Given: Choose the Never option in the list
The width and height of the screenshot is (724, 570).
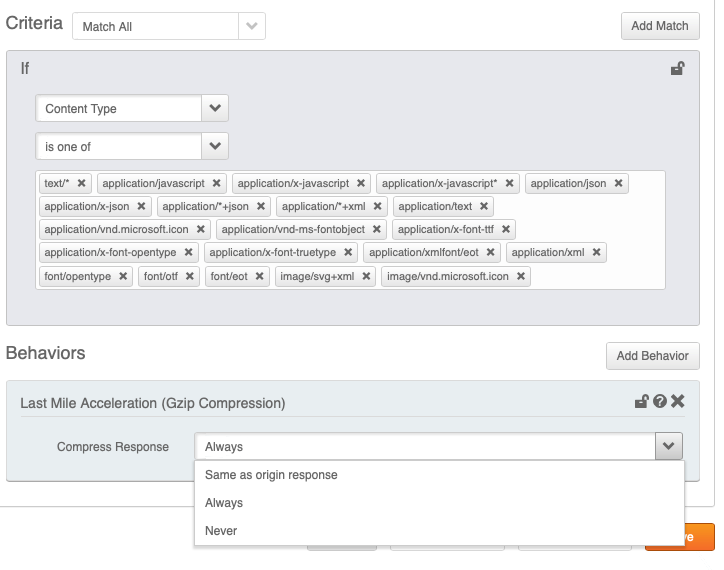Looking at the screenshot, I should pos(221,531).
